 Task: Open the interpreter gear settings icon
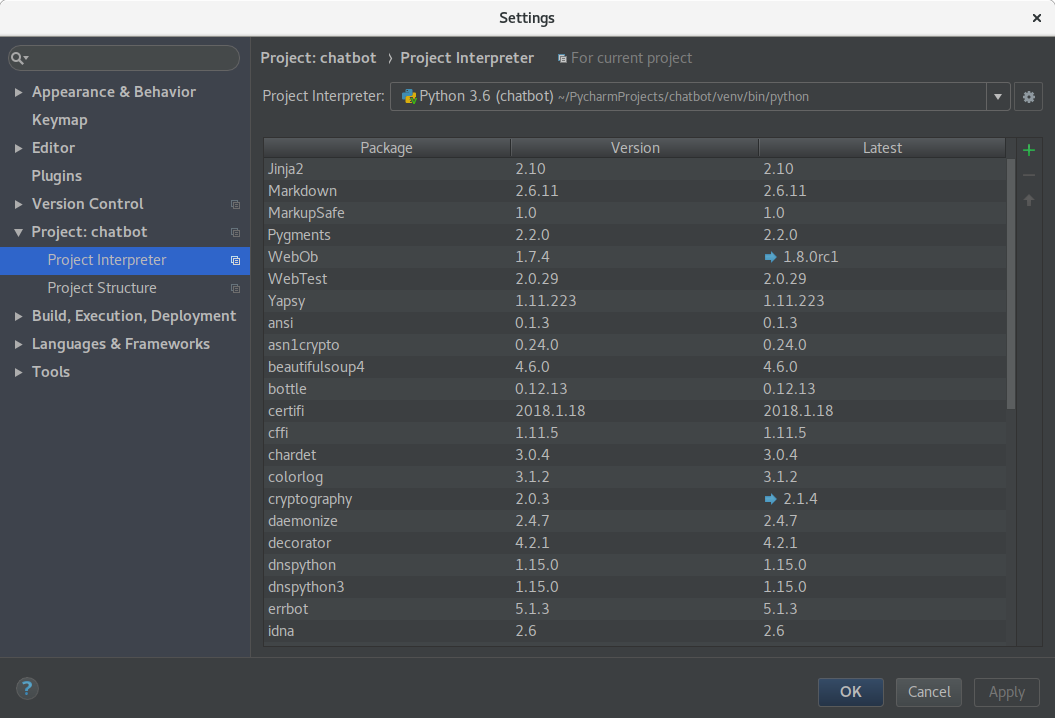pyautogui.click(x=1028, y=97)
